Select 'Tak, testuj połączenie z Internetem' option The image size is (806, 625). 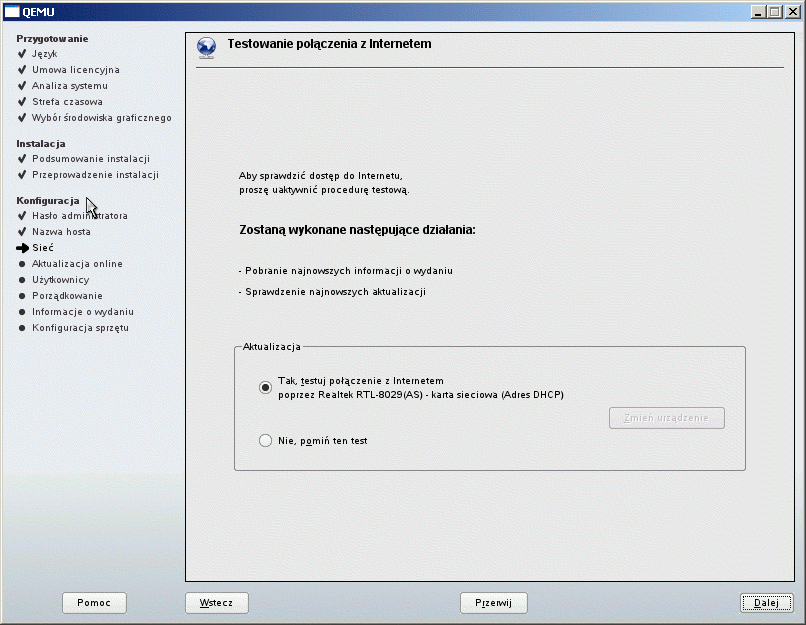click(265, 387)
